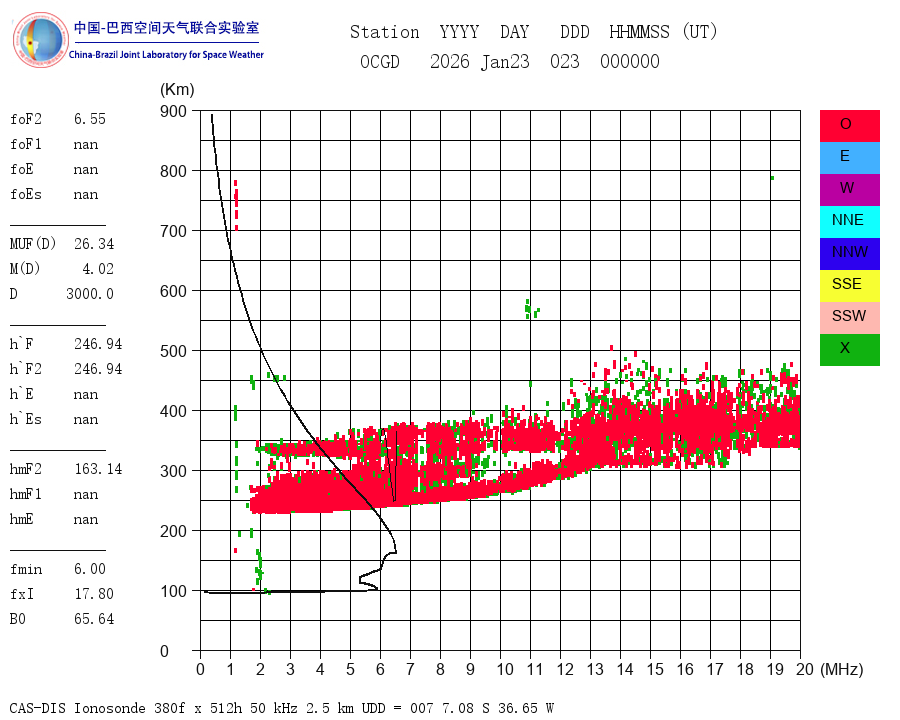Click the h`E label

point(22,394)
